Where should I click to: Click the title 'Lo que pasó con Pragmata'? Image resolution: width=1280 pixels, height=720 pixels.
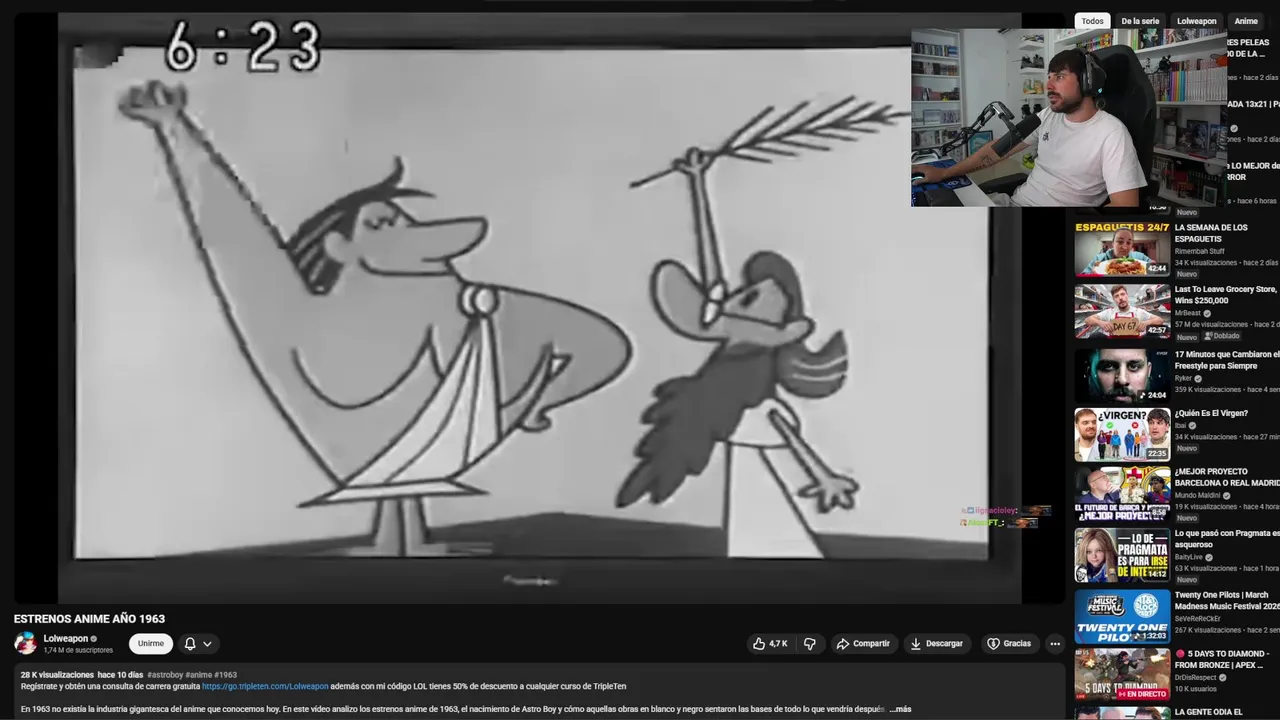click(1227, 539)
